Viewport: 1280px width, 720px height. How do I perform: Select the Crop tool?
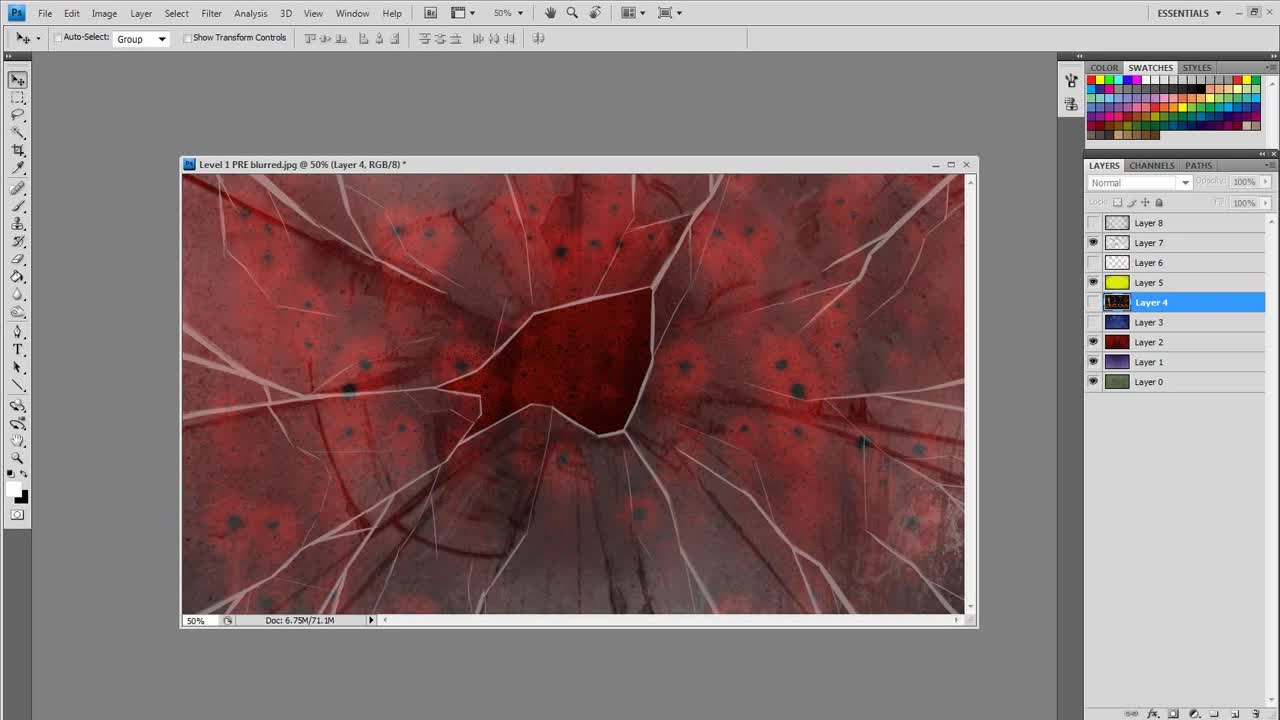18,150
